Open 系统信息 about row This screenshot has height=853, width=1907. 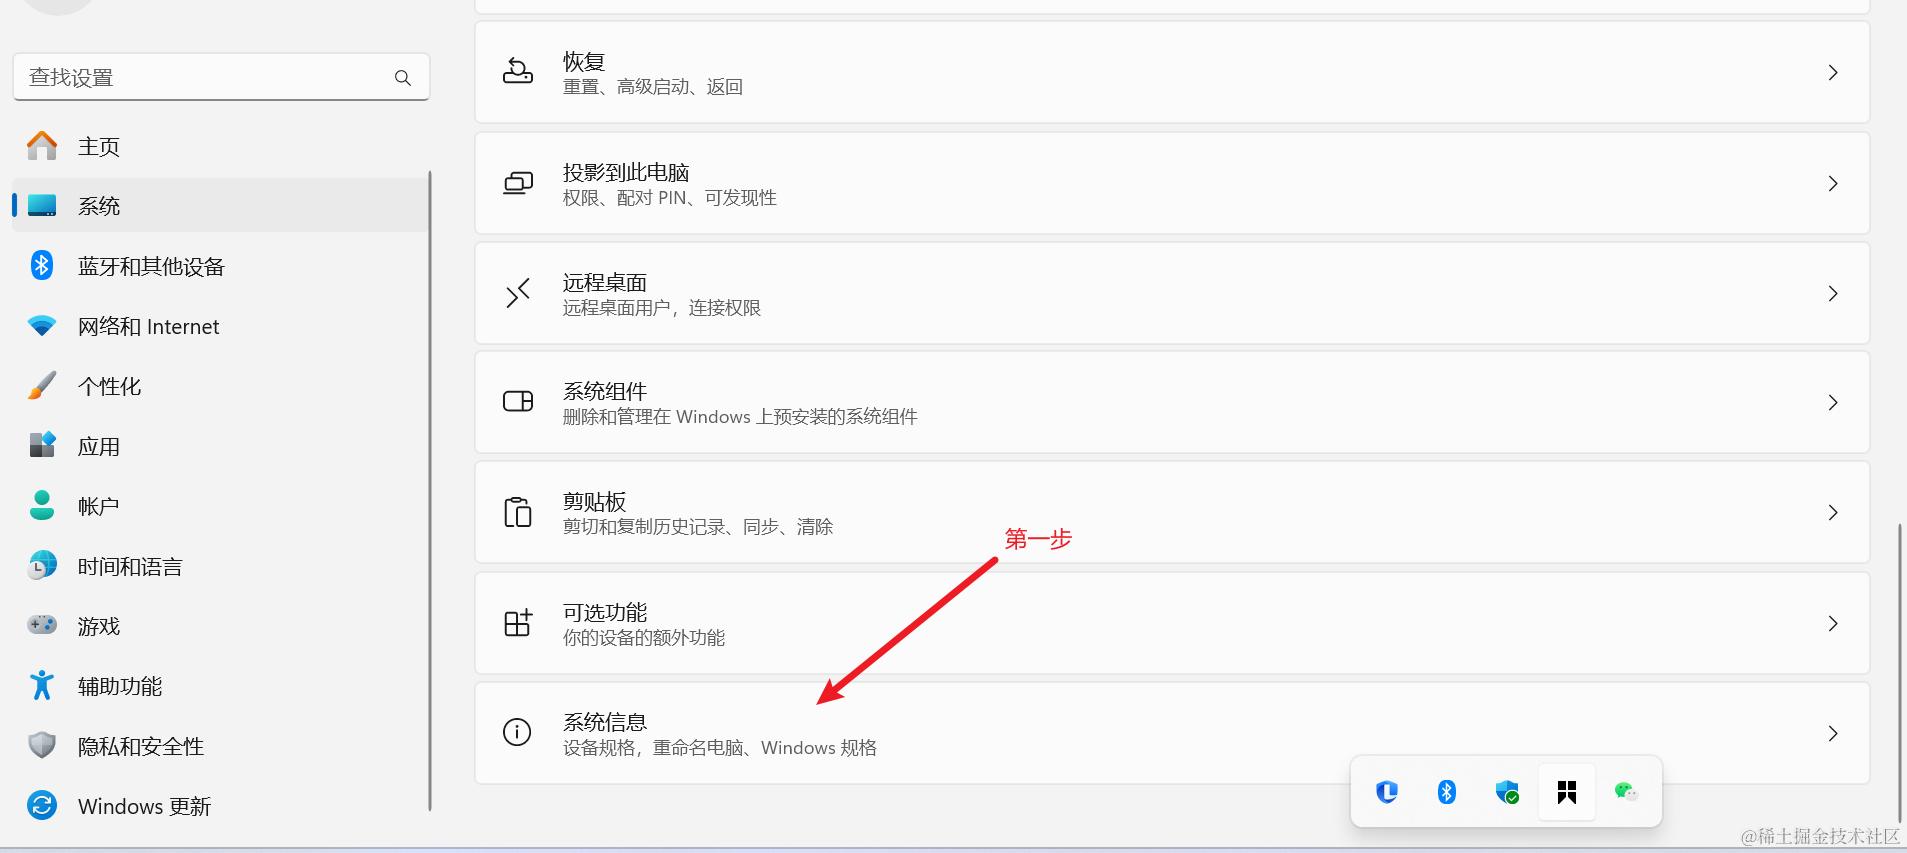pyautogui.click(x=1172, y=733)
